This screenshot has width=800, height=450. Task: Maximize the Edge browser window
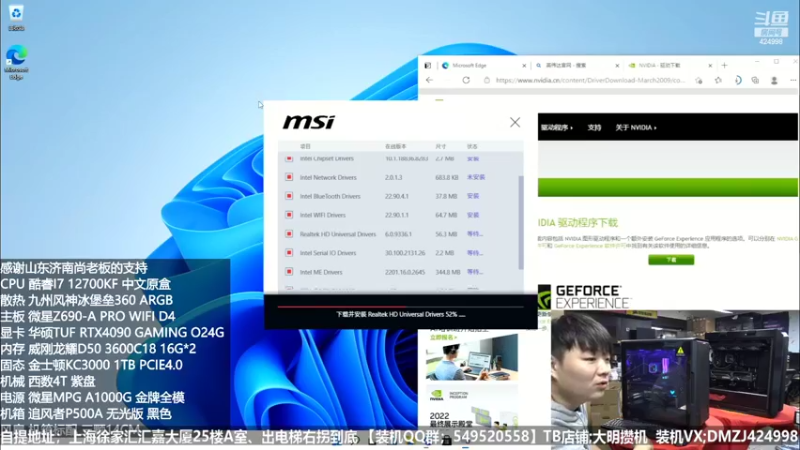click(776, 61)
